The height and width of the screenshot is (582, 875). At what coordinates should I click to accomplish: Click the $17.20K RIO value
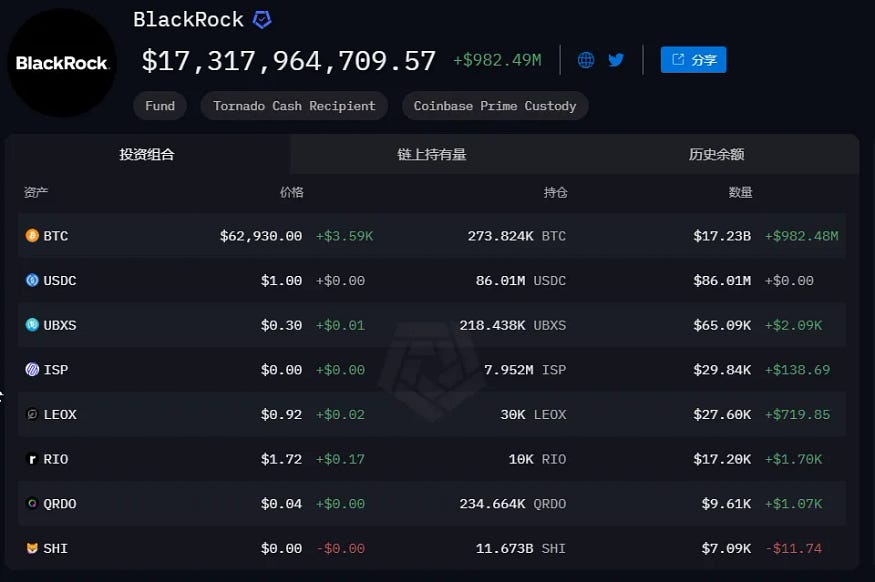click(x=722, y=459)
